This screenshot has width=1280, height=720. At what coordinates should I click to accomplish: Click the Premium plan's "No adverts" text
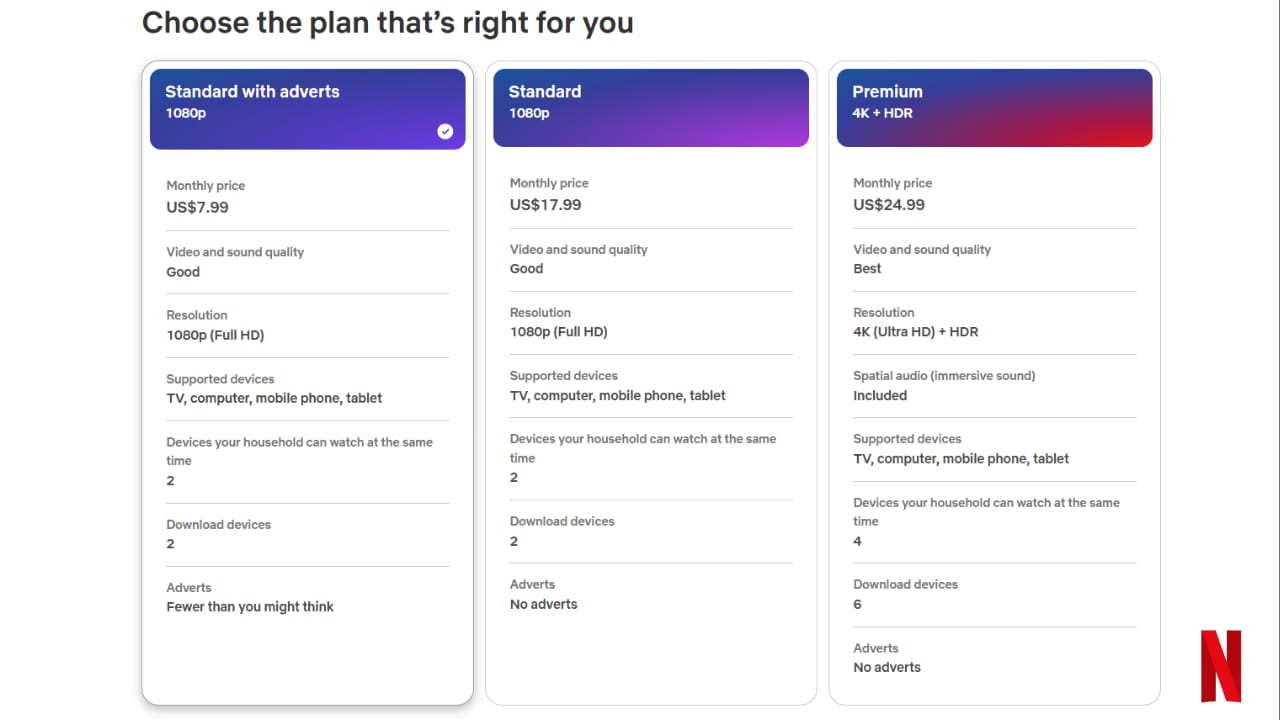point(887,667)
